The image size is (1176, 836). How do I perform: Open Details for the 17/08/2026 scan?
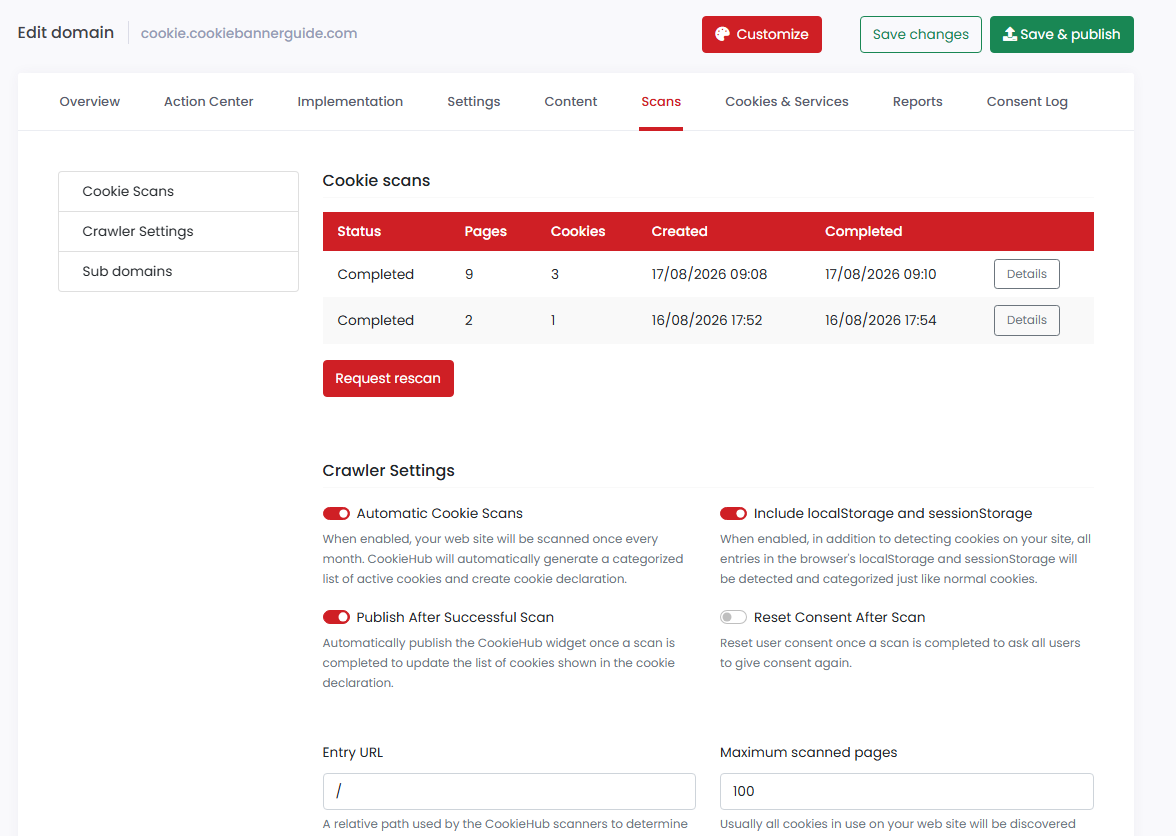click(1026, 274)
